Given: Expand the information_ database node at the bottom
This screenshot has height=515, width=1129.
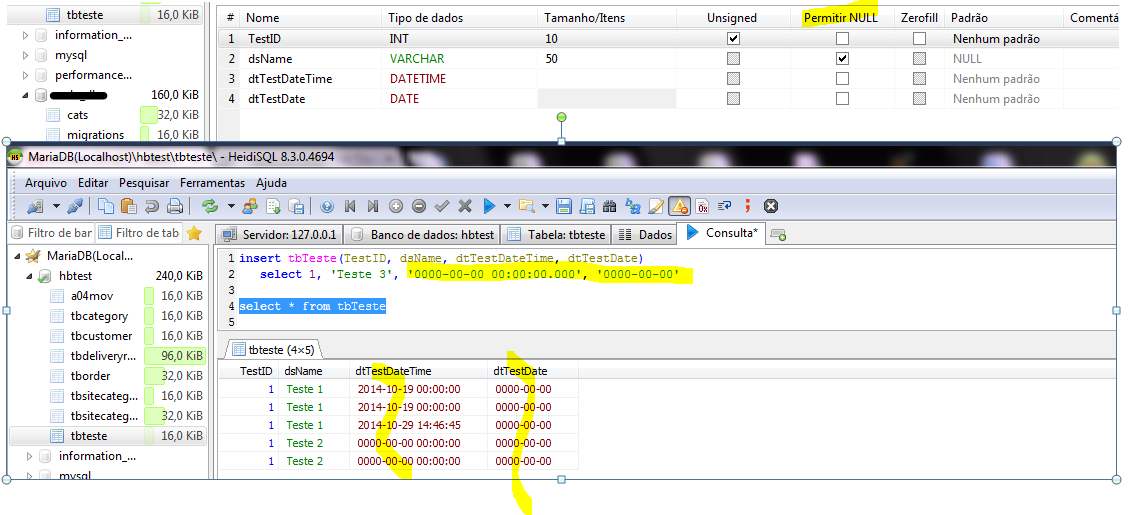Looking at the screenshot, I should pyautogui.click(x=28, y=456).
